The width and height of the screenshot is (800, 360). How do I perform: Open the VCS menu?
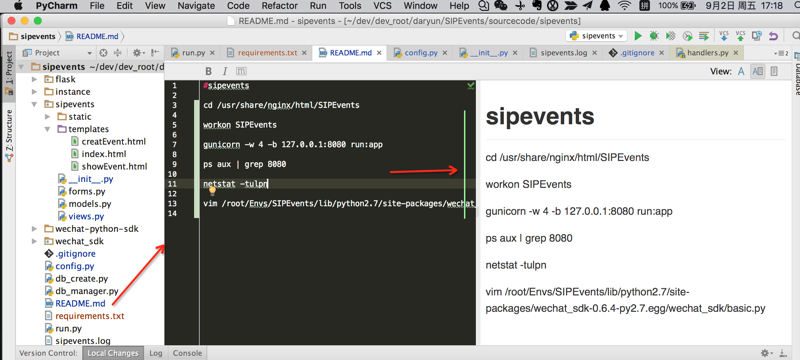(382, 6)
